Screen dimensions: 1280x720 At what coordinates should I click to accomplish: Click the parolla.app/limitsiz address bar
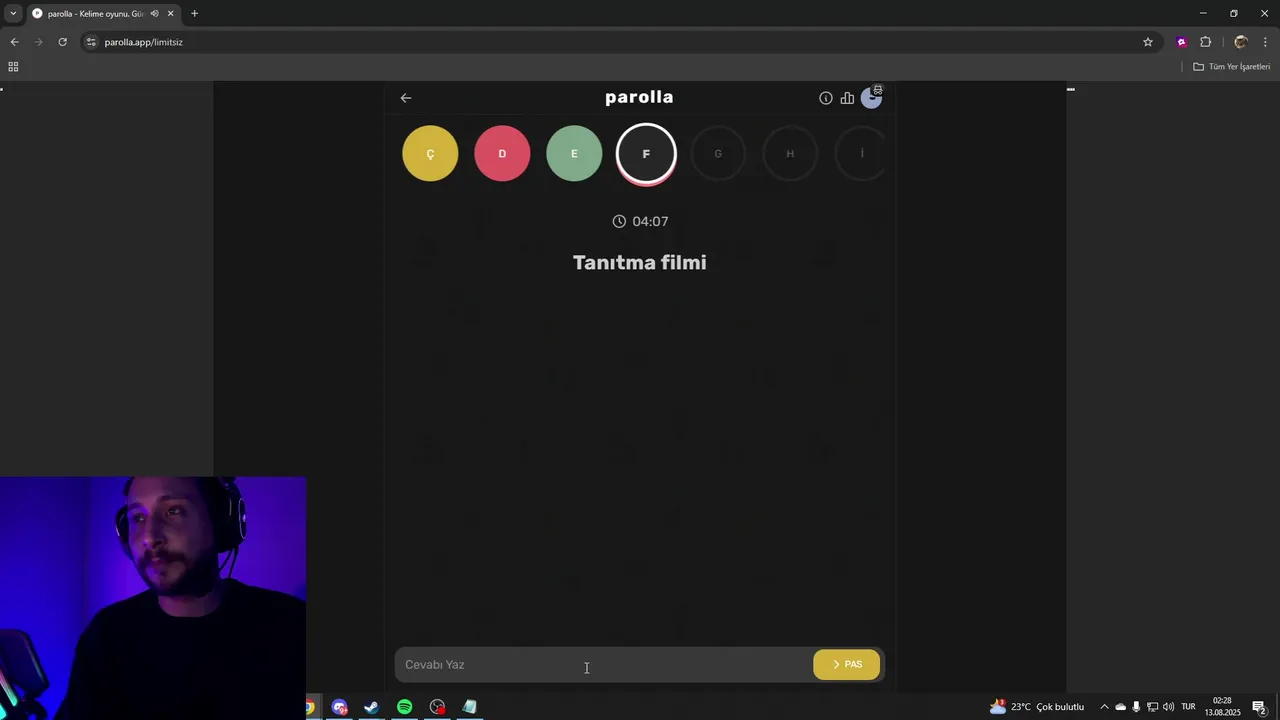[x=620, y=42]
